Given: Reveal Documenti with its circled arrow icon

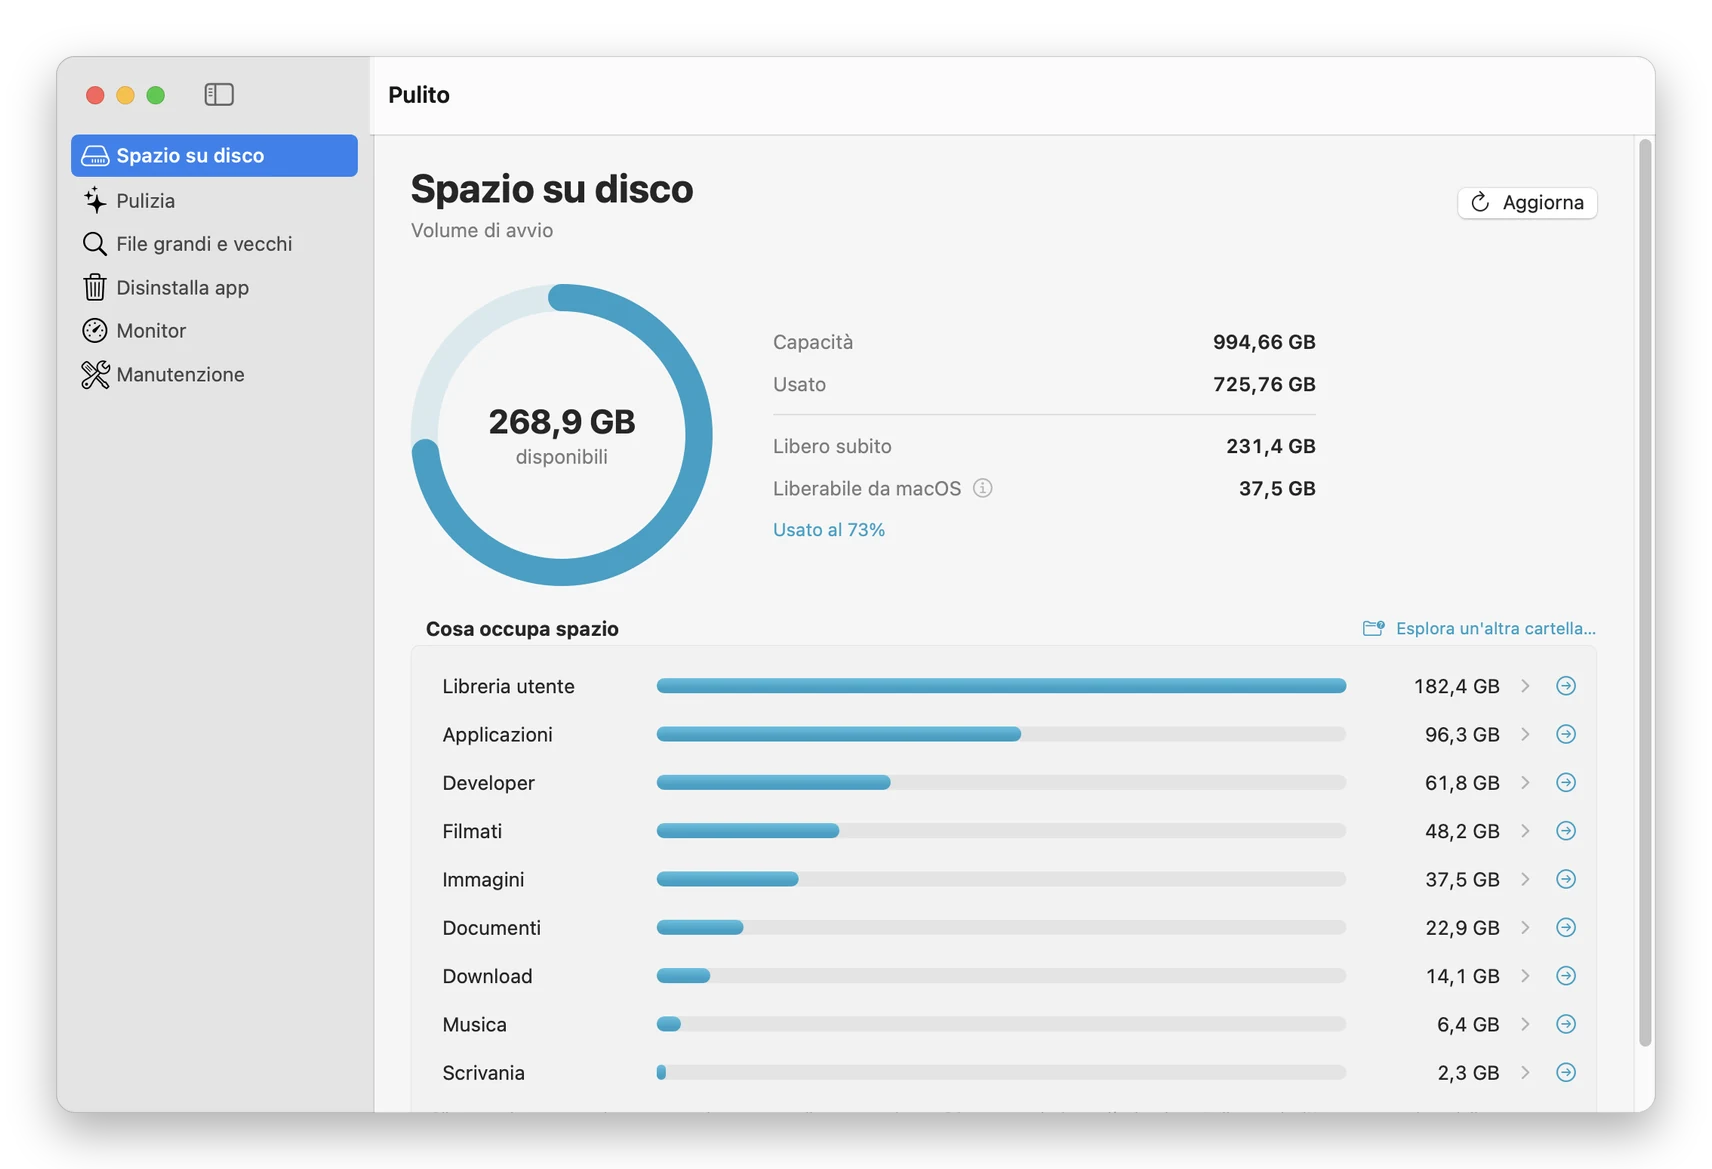Looking at the screenshot, I should point(1566,928).
